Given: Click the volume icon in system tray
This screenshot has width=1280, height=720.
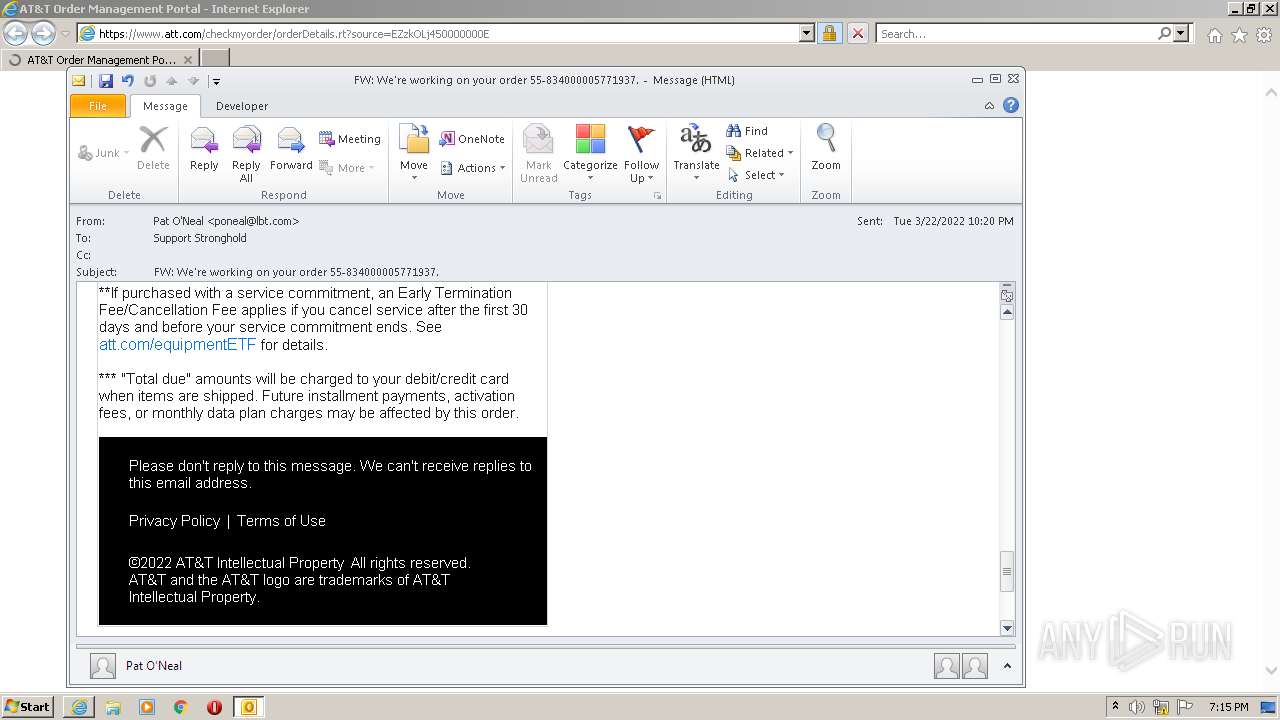Looking at the screenshot, I should pos(1137,707).
